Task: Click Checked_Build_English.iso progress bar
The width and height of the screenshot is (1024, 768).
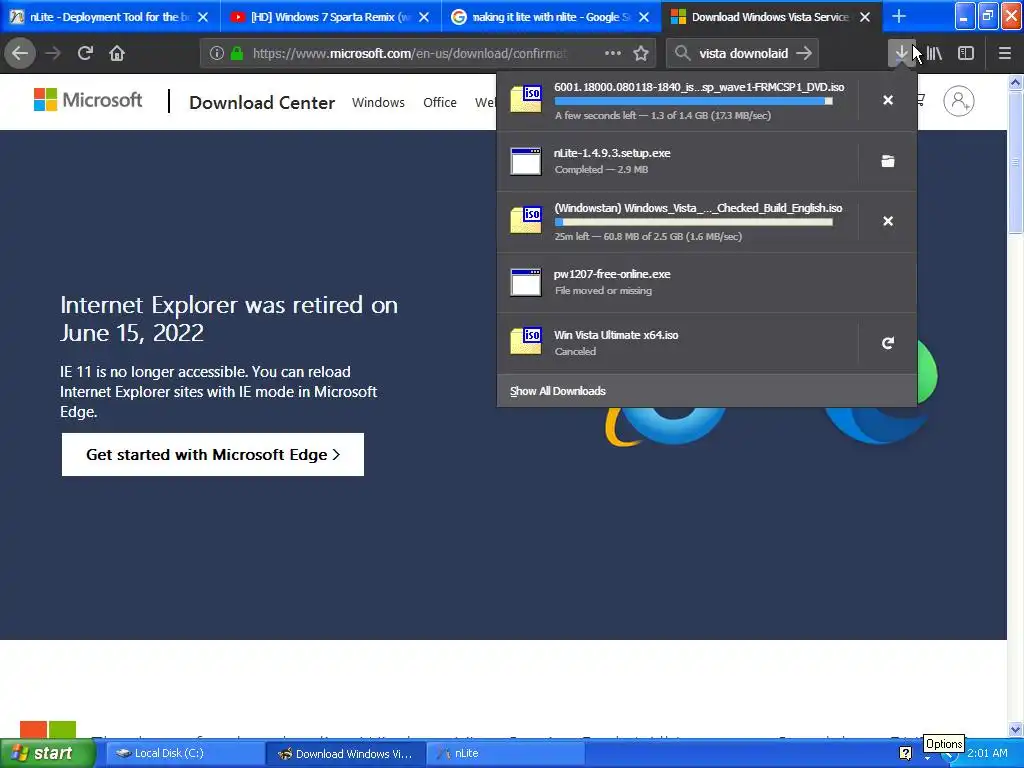Action: pos(694,222)
